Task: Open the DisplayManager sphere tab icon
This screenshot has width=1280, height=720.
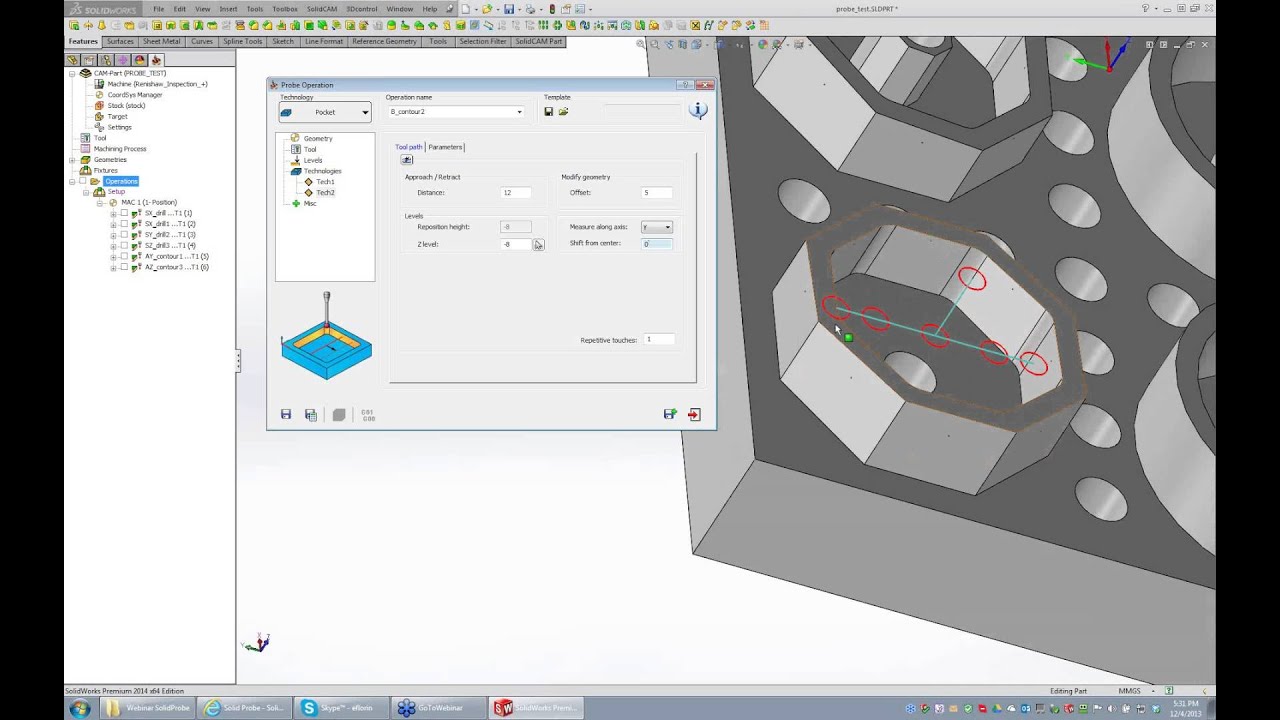Action: pos(139,60)
